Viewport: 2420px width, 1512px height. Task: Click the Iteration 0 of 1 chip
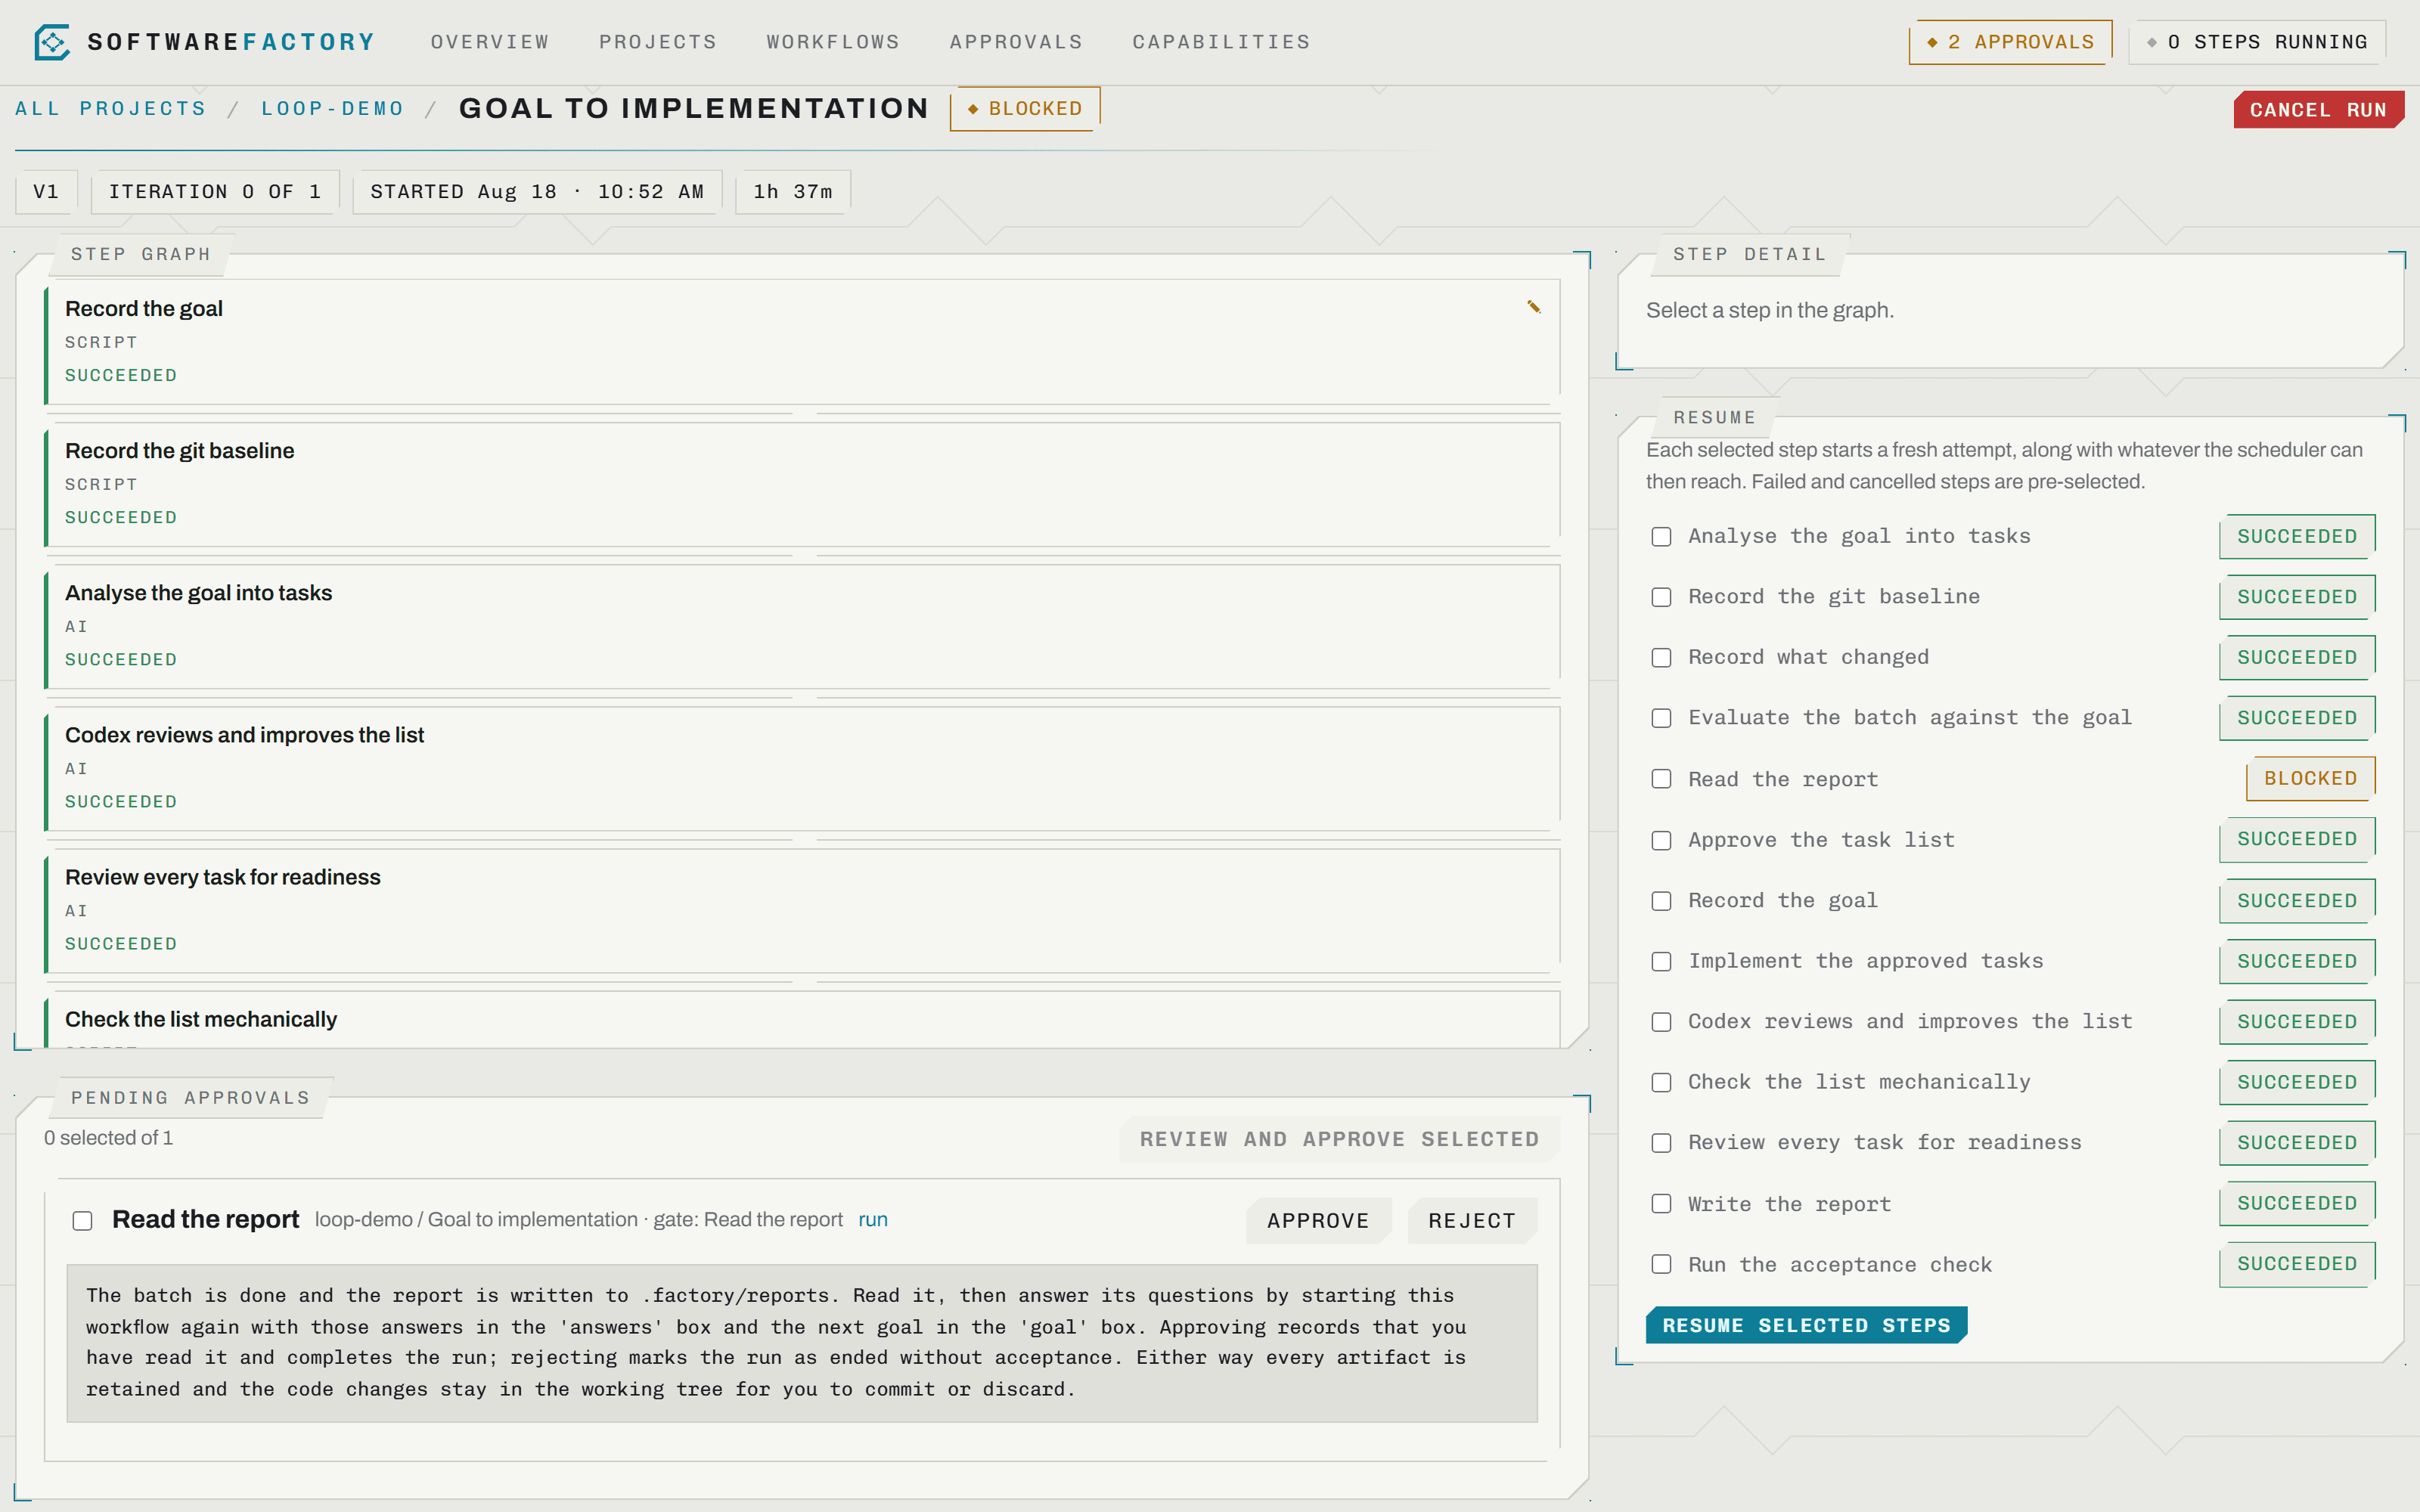(215, 191)
